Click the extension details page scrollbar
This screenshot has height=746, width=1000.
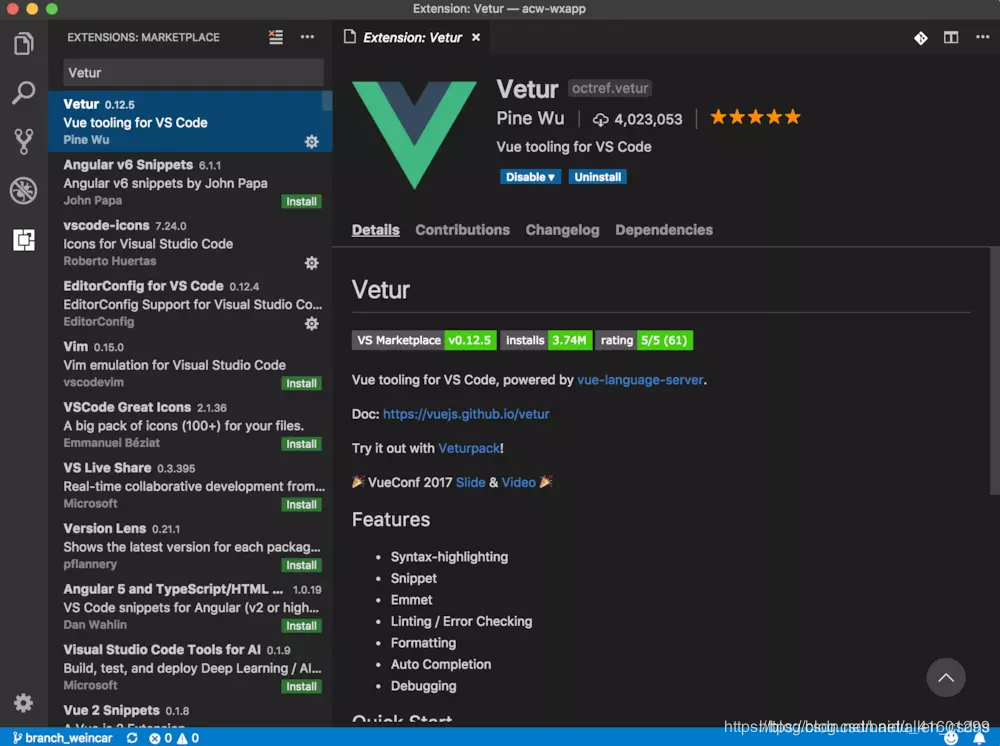[994, 370]
